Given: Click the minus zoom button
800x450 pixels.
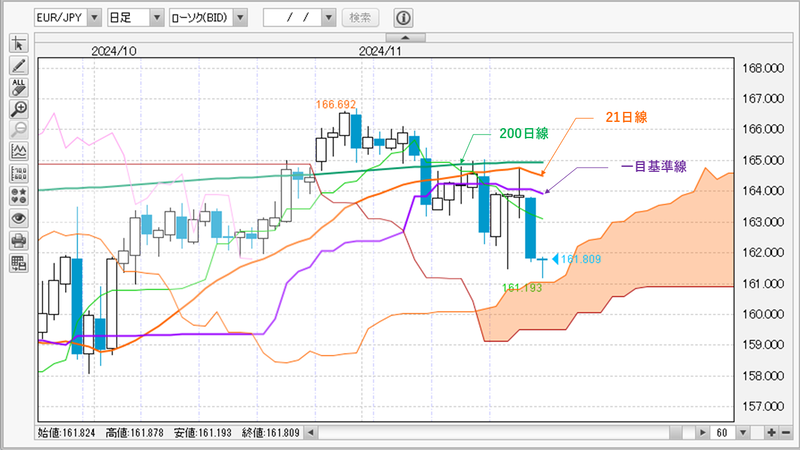Looking at the screenshot, I should pyautogui.click(x=785, y=433).
